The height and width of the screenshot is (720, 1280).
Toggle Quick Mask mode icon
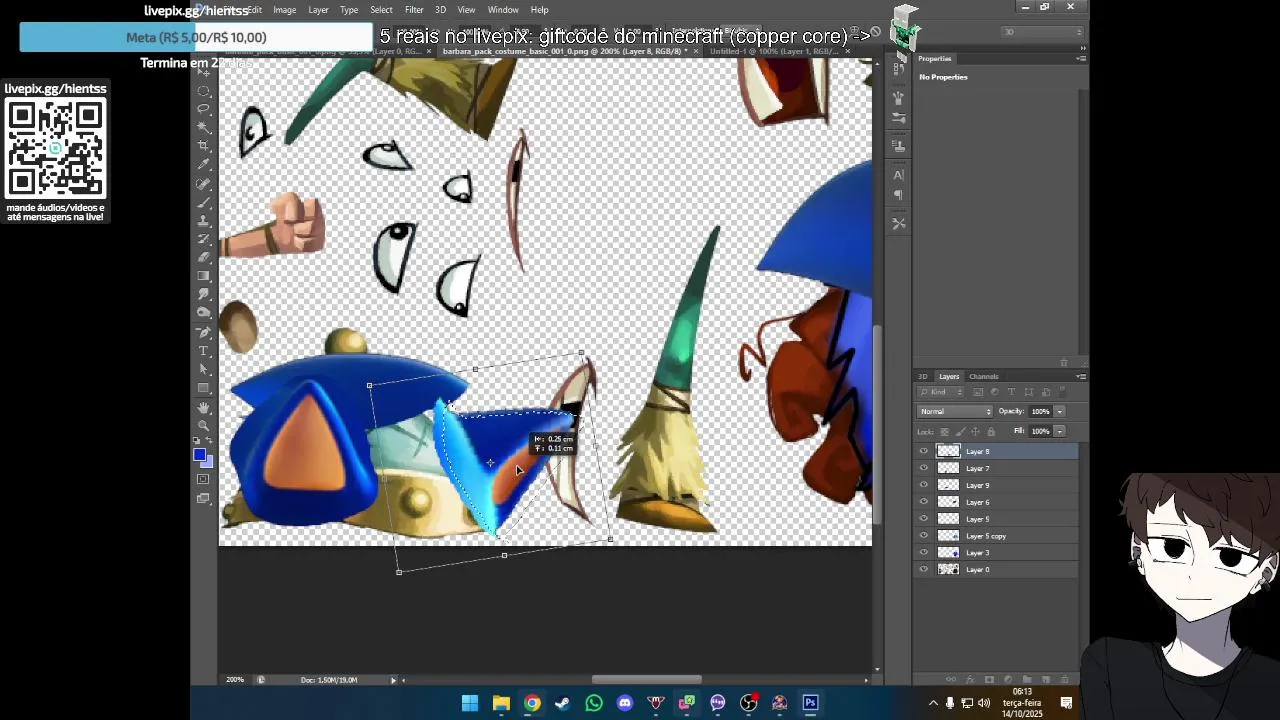(x=204, y=478)
